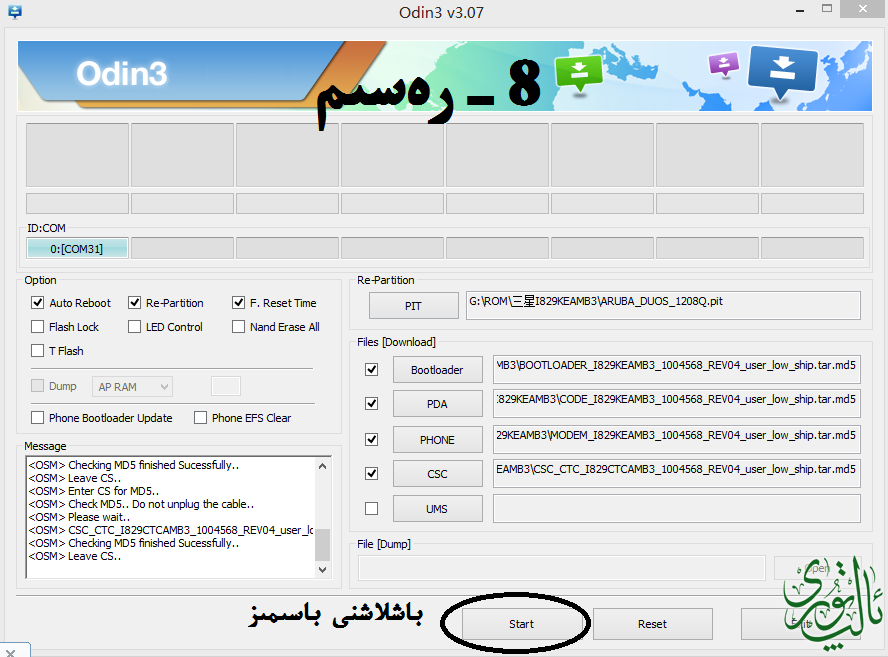The height and width of the screenshot is (657, 888).
Task: Open the AP RAM dump dropdown
Action: pyautogui.click(x=133, y=387)
